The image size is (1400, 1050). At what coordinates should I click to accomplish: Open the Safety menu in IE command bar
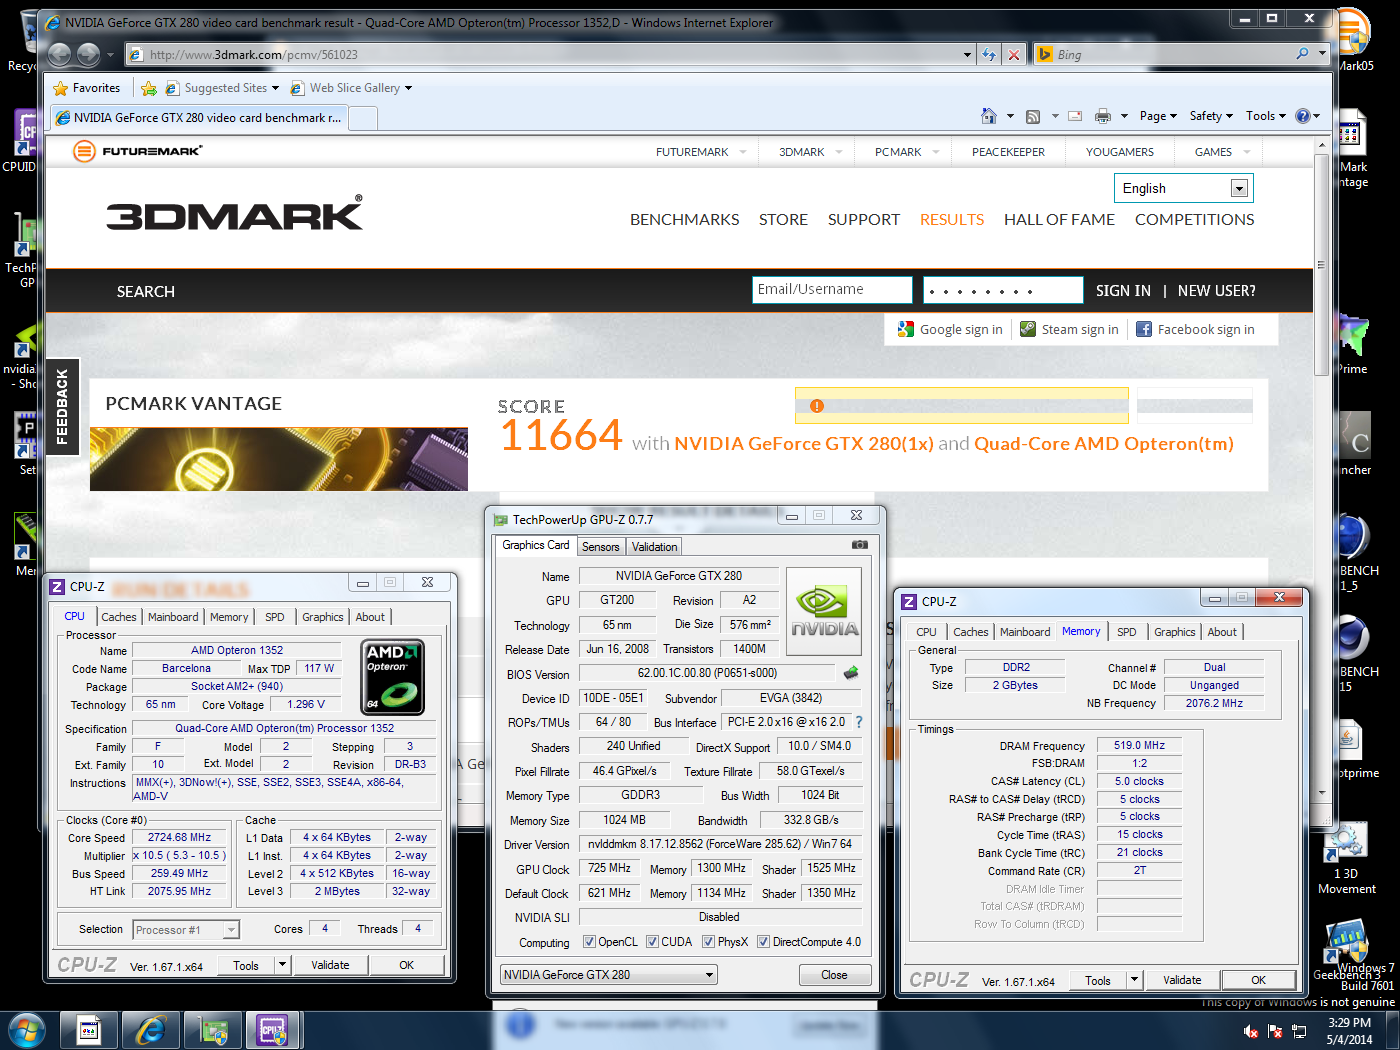[x=1211, y=116]
